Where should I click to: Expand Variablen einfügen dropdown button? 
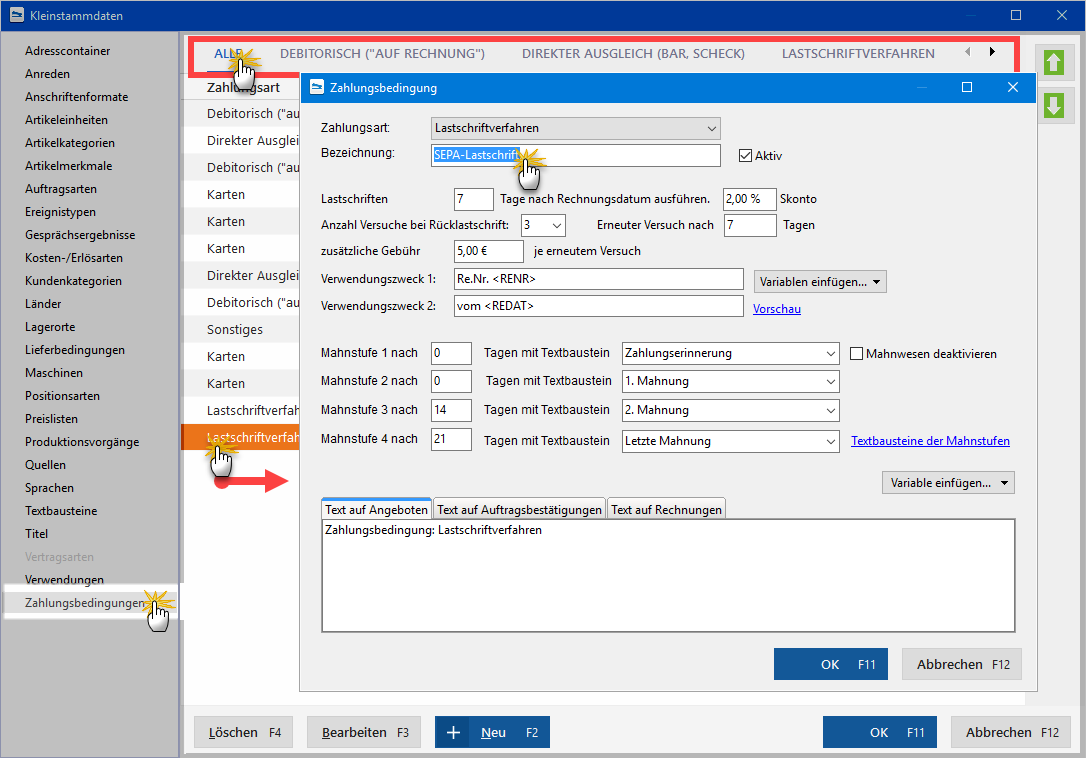click(820, 282)
